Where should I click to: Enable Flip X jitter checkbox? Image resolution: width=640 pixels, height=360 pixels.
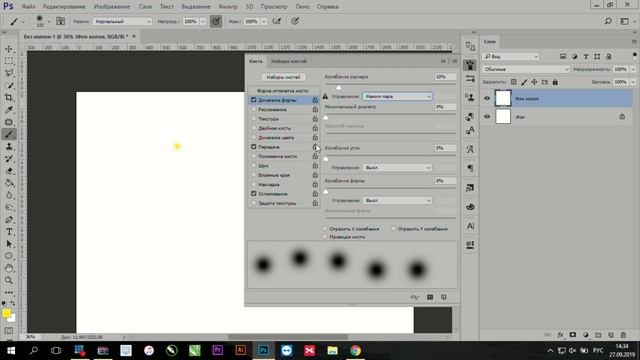coord(325,229)
